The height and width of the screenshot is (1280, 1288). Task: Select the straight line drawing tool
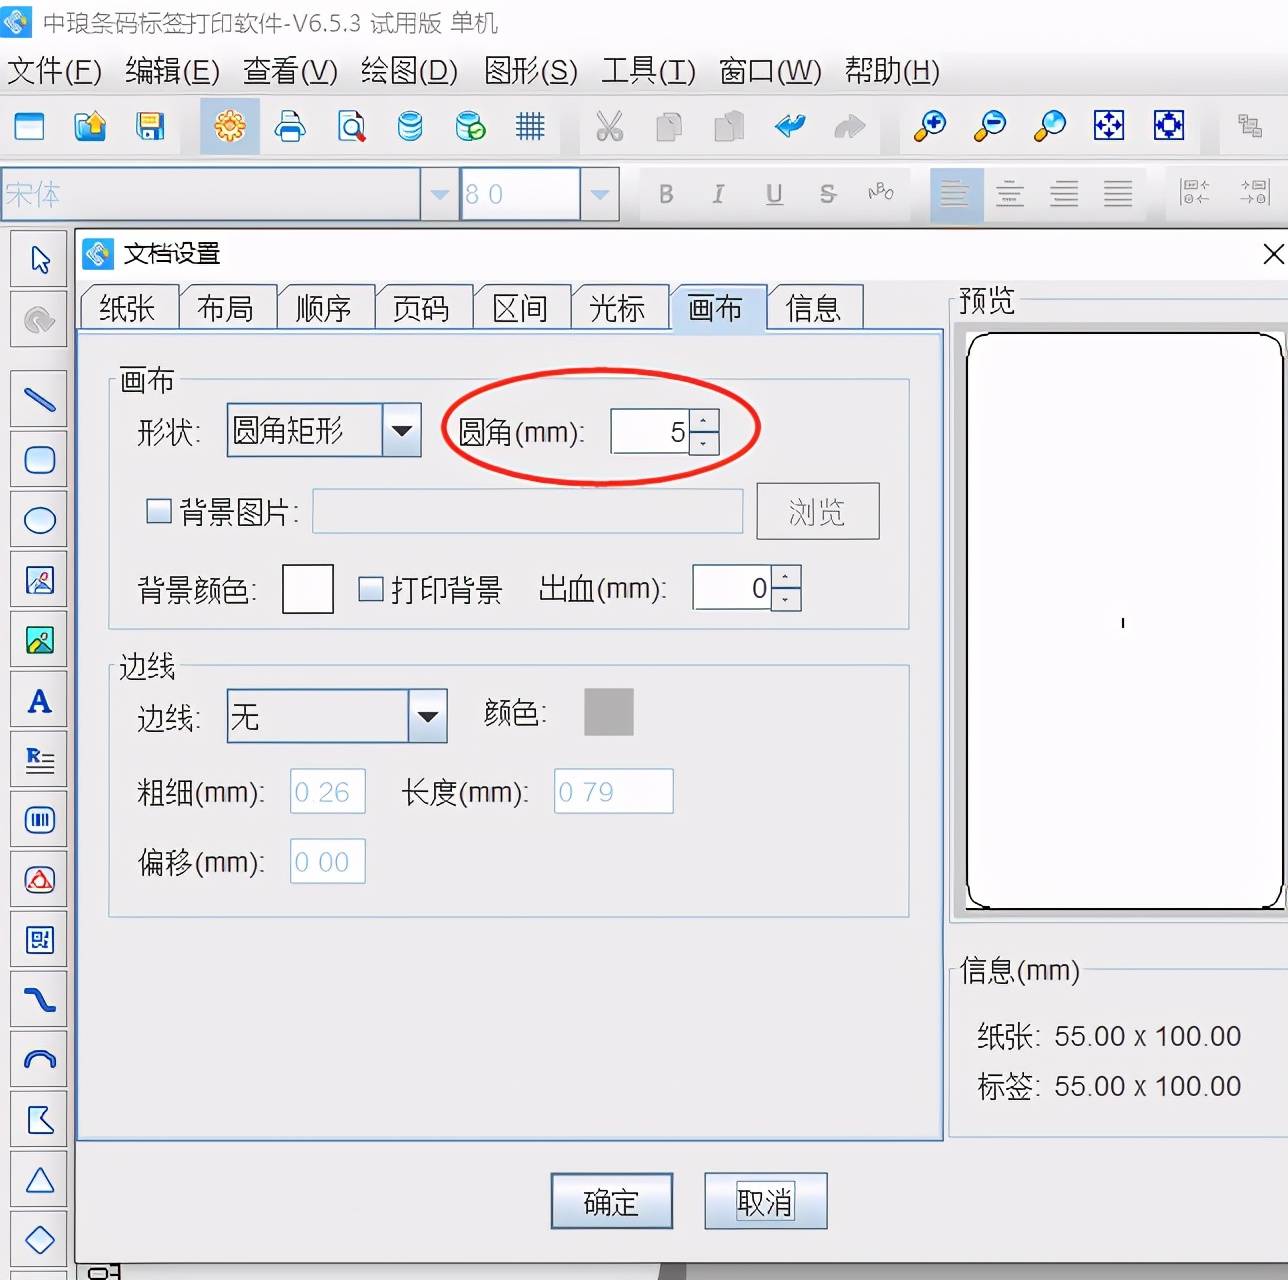39,400
